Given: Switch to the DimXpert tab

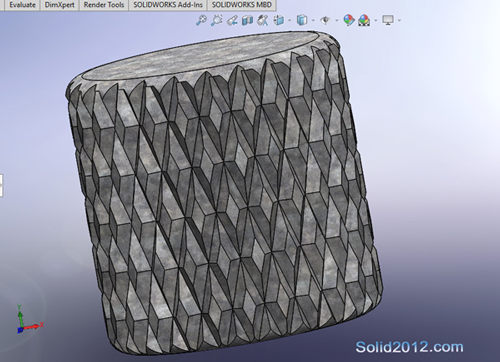Looking at the screenshot, I should coord(60,5).
